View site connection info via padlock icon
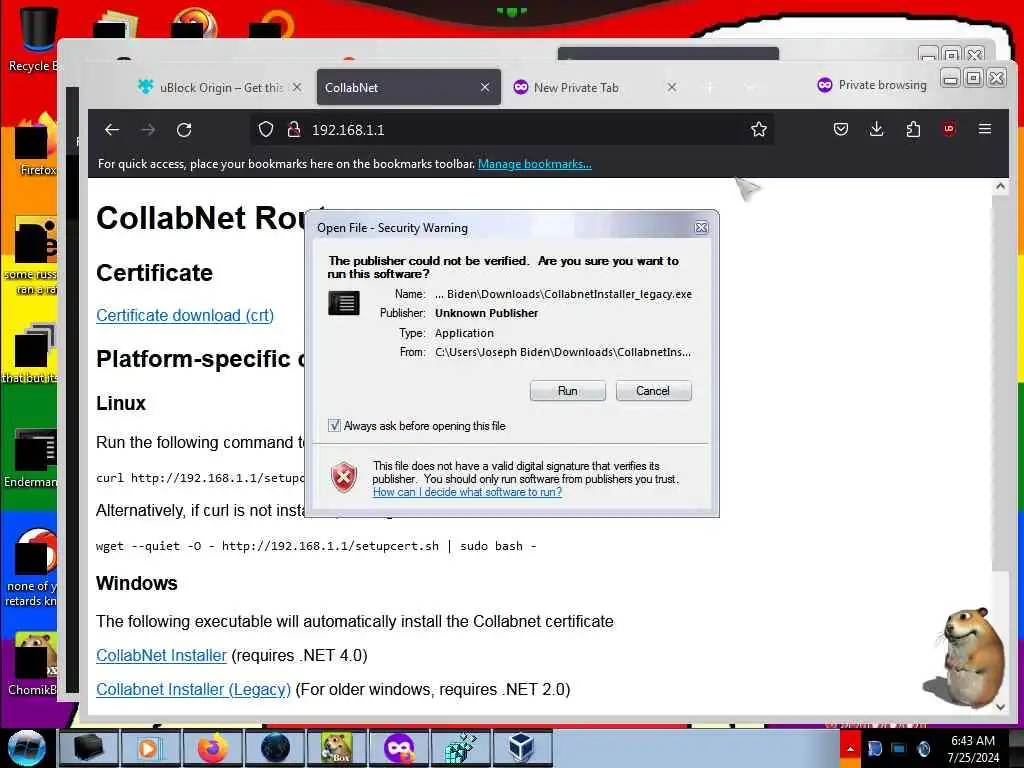The height and width of the screenshot is (768, 1024). coord(294,129)
